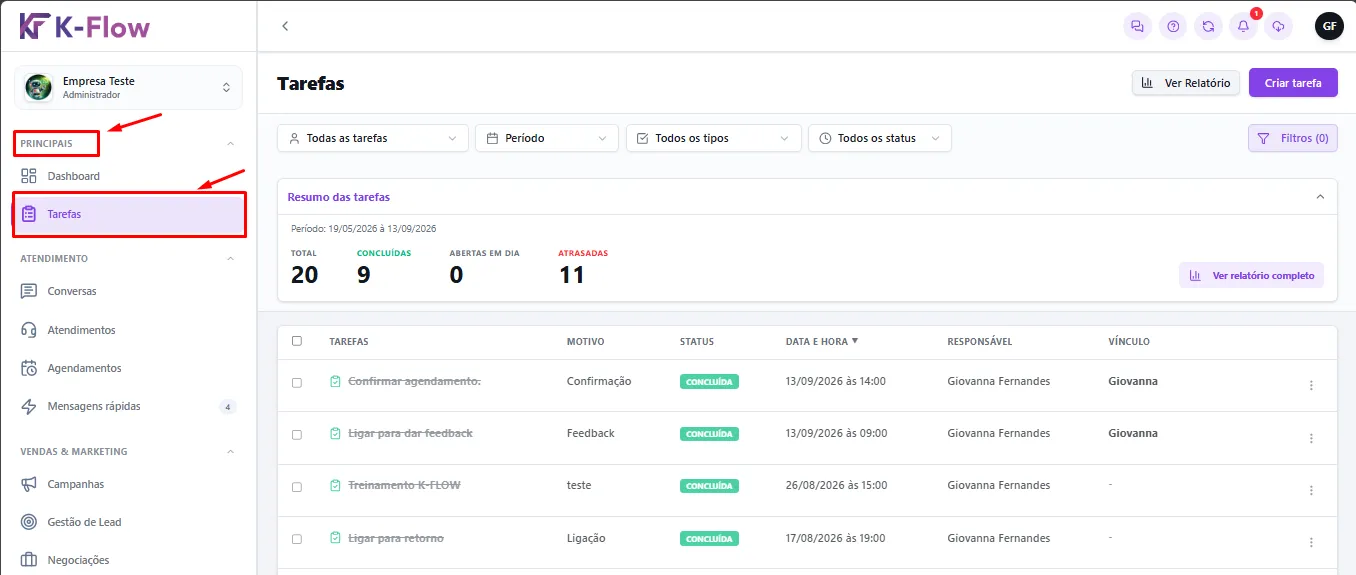
Task: Click the cloud download icon
Action: coord(1278,27)
